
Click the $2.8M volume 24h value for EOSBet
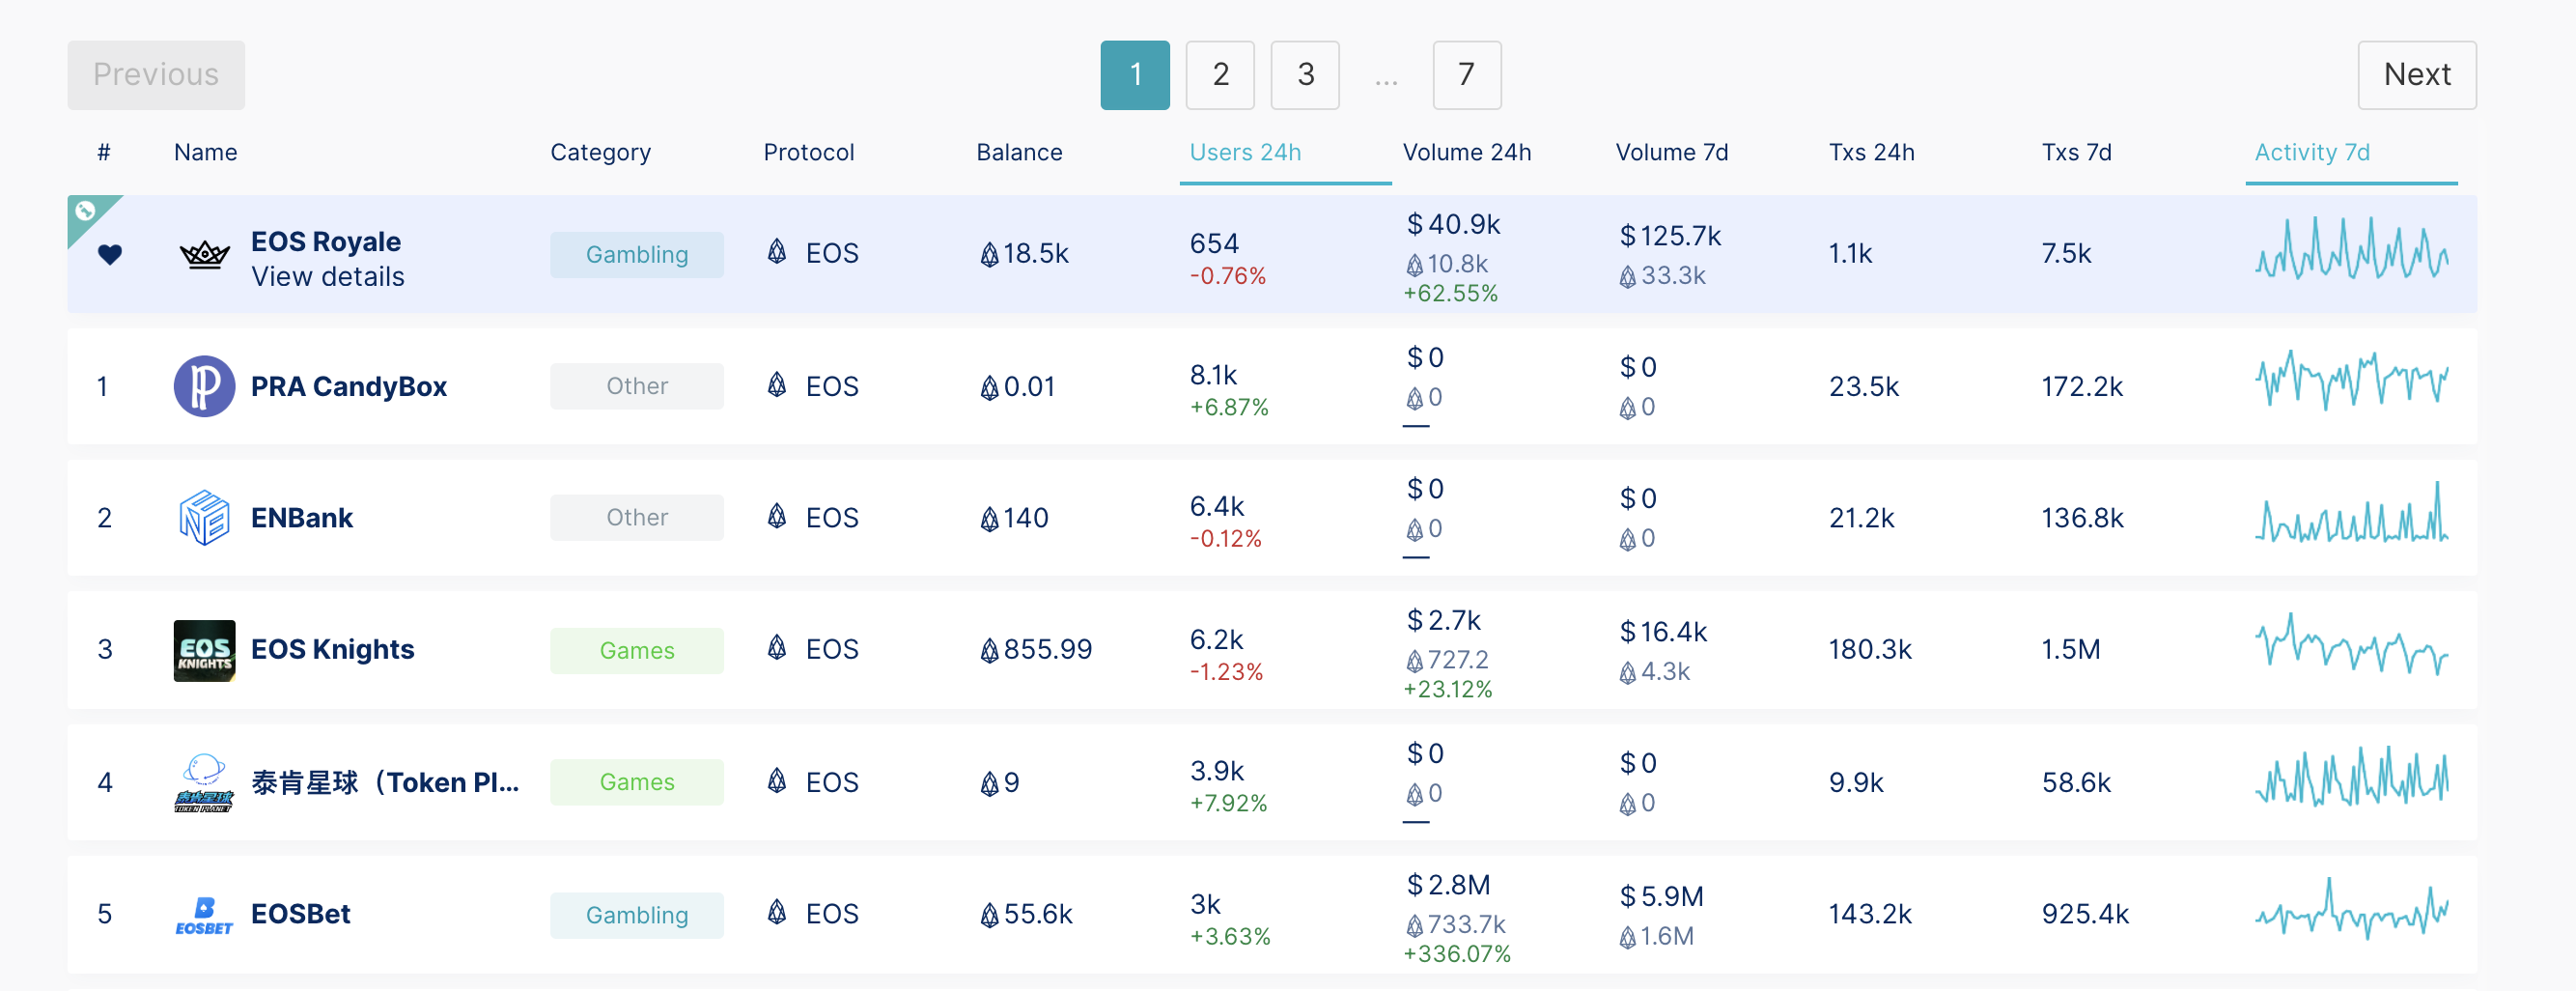[x=1448, y=885]
